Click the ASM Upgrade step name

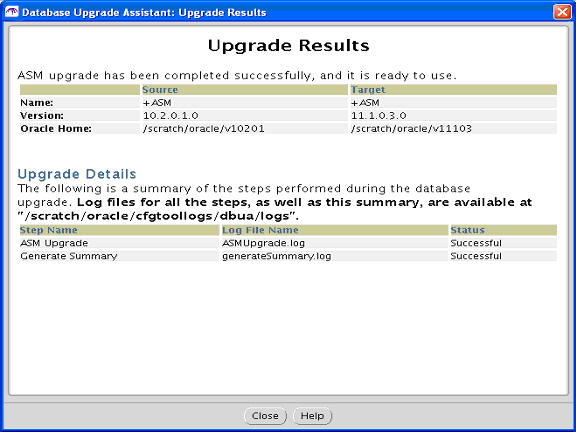click(x=54, y=243)
